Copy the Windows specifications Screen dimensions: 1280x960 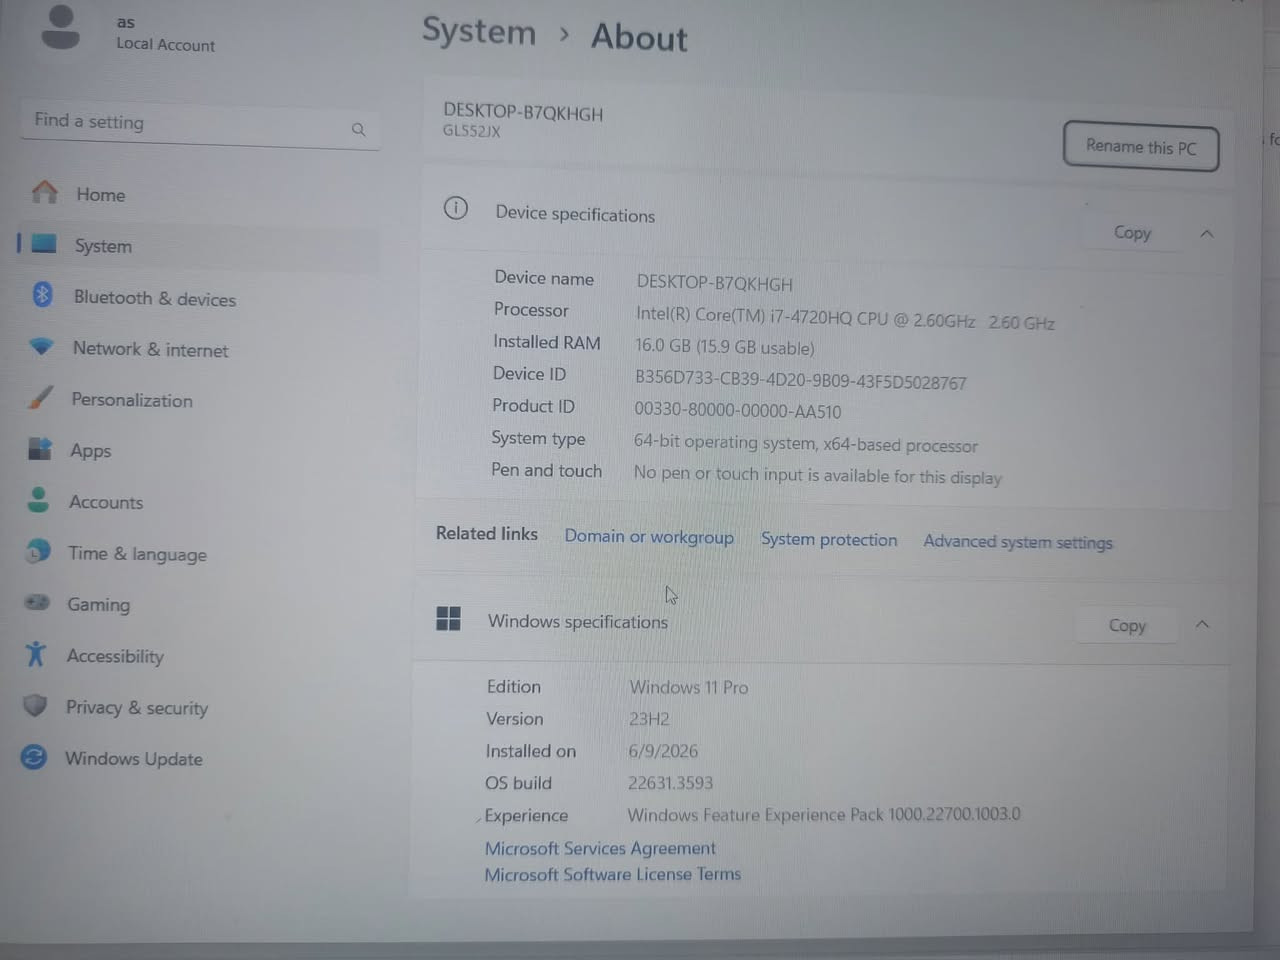1127,625
